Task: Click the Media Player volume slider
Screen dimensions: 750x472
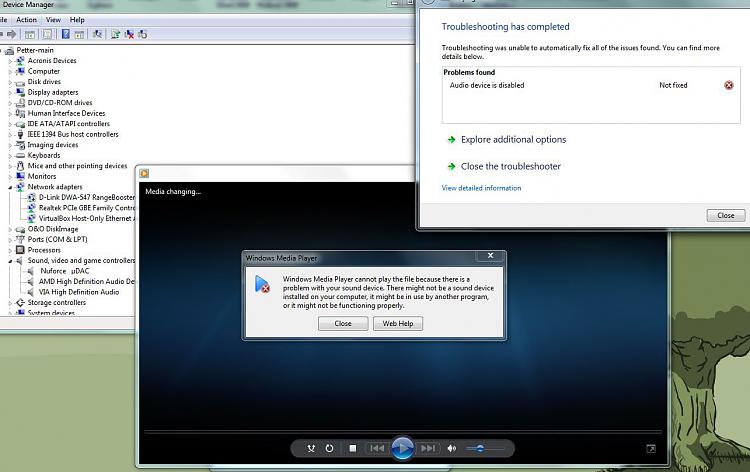Action: 485,448
